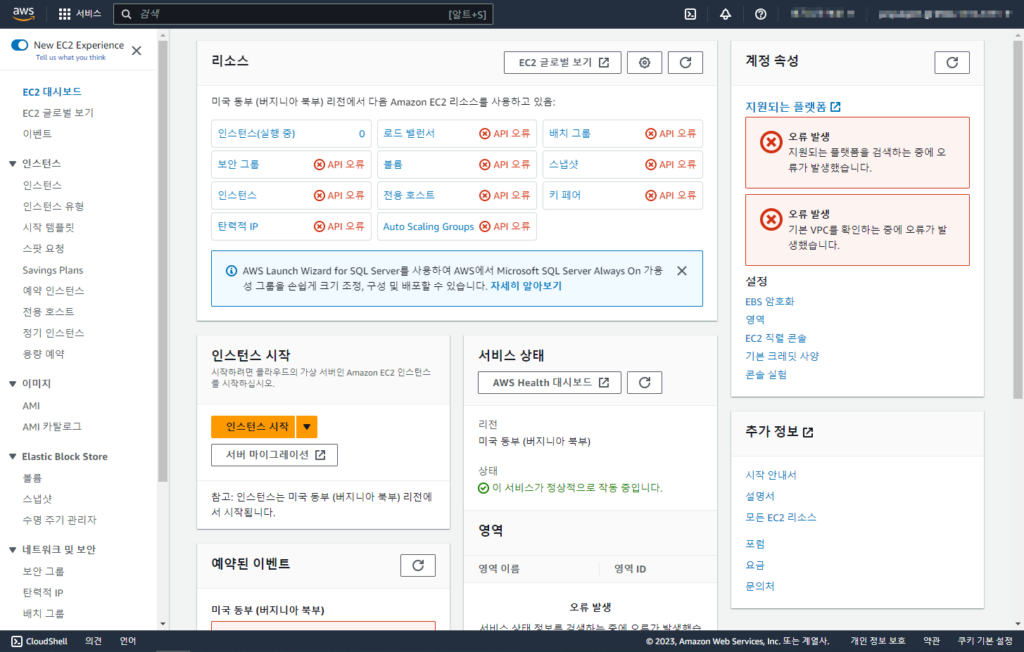The image size is (1024, 652).
Task: Open the notifications bell icon
Action: (x=726, y=14)
